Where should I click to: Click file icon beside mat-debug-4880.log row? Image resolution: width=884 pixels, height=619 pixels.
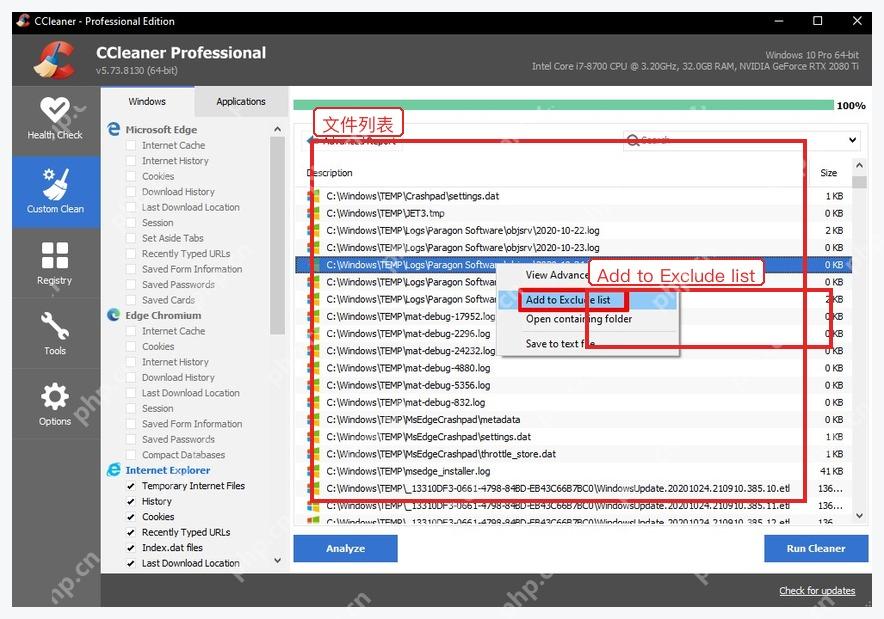(313, 368)
